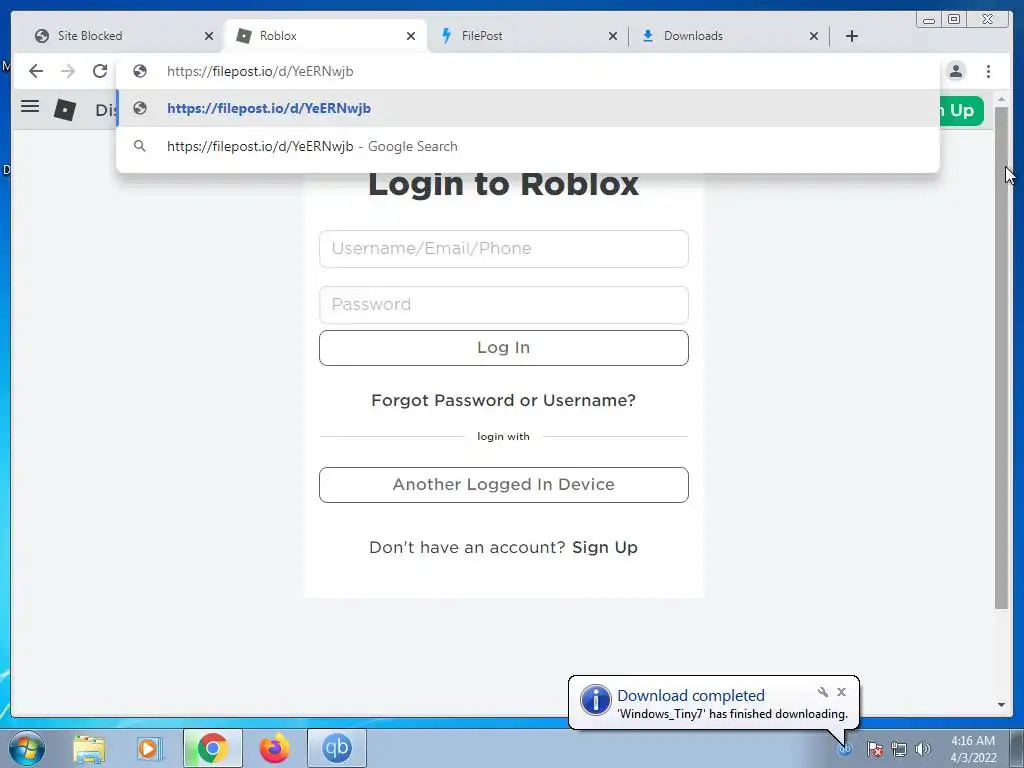The image size is (1024, 768).
Task: Open Firefox from the taskbar
Action: (274, 748)
